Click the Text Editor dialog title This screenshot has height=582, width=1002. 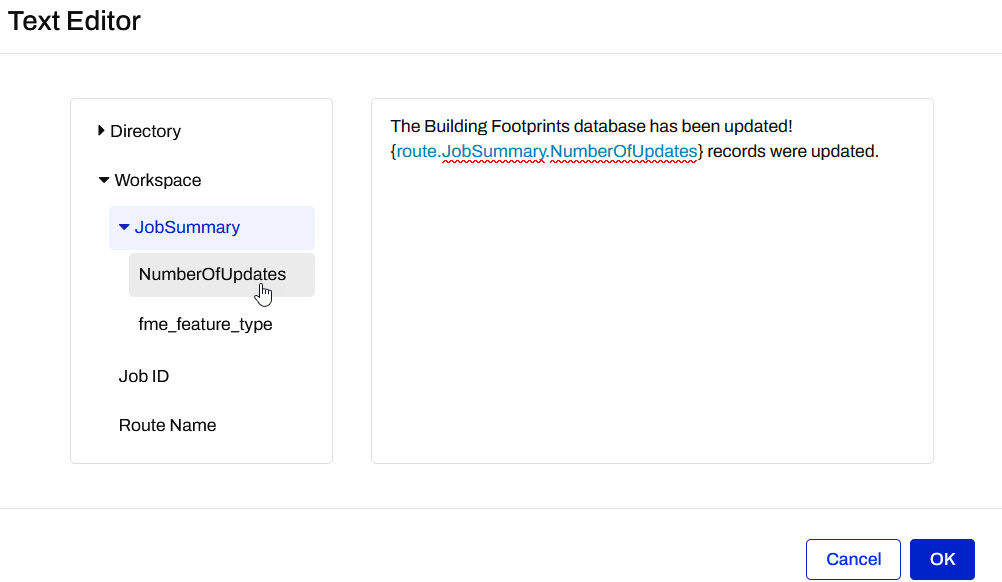(x=73, y=21)
